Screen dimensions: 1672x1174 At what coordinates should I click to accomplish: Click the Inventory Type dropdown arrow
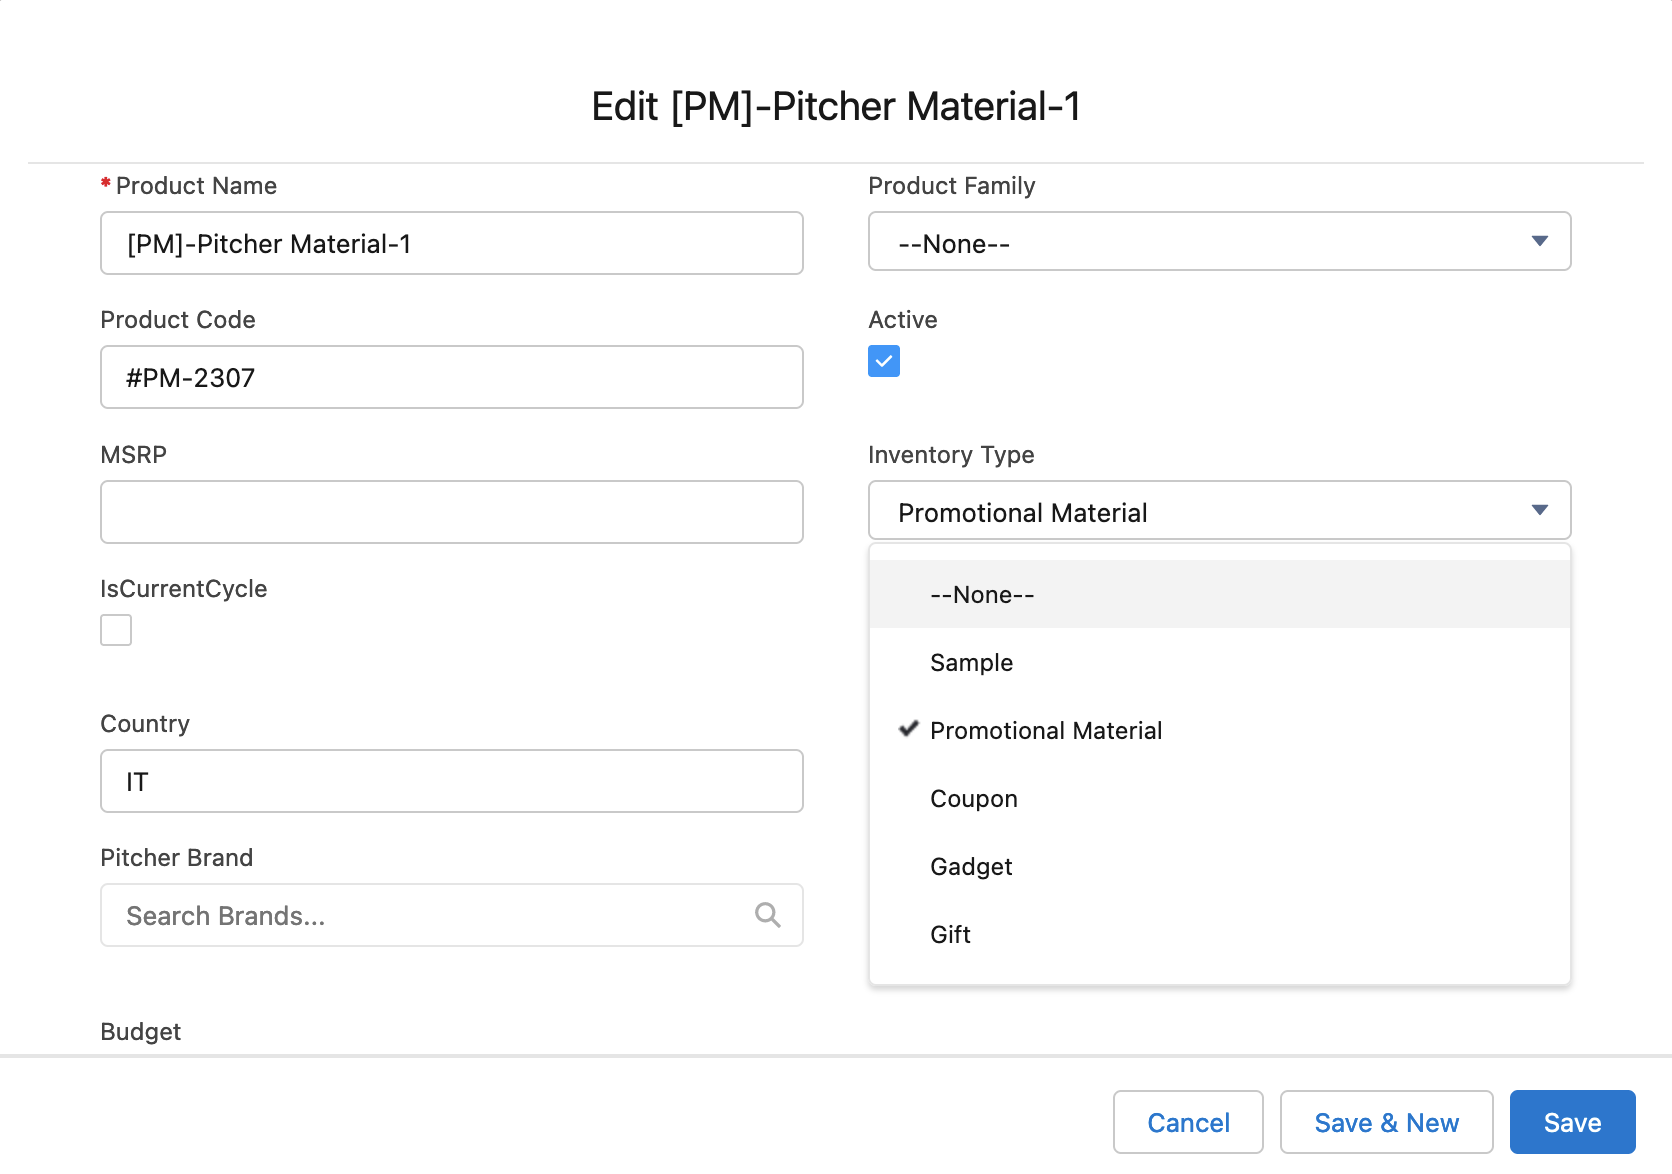click(x=1539, y=511)
